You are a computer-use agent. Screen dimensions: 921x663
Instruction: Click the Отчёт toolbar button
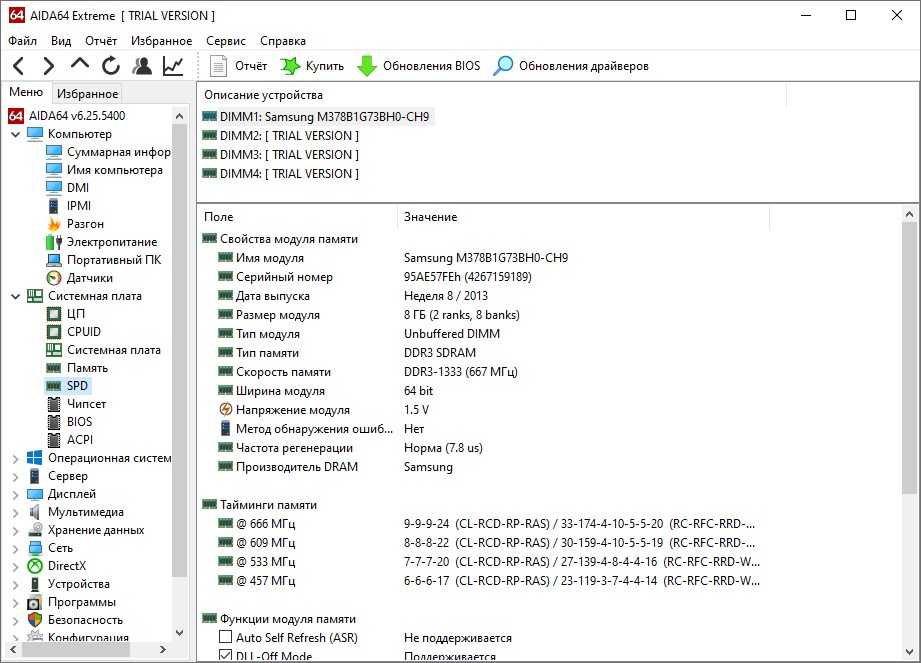[239, 66]
